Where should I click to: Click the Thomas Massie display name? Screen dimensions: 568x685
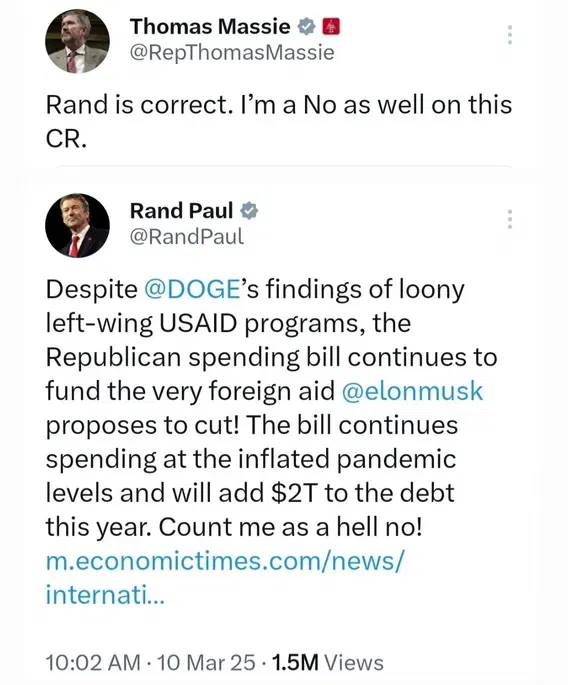click(210, 27)
